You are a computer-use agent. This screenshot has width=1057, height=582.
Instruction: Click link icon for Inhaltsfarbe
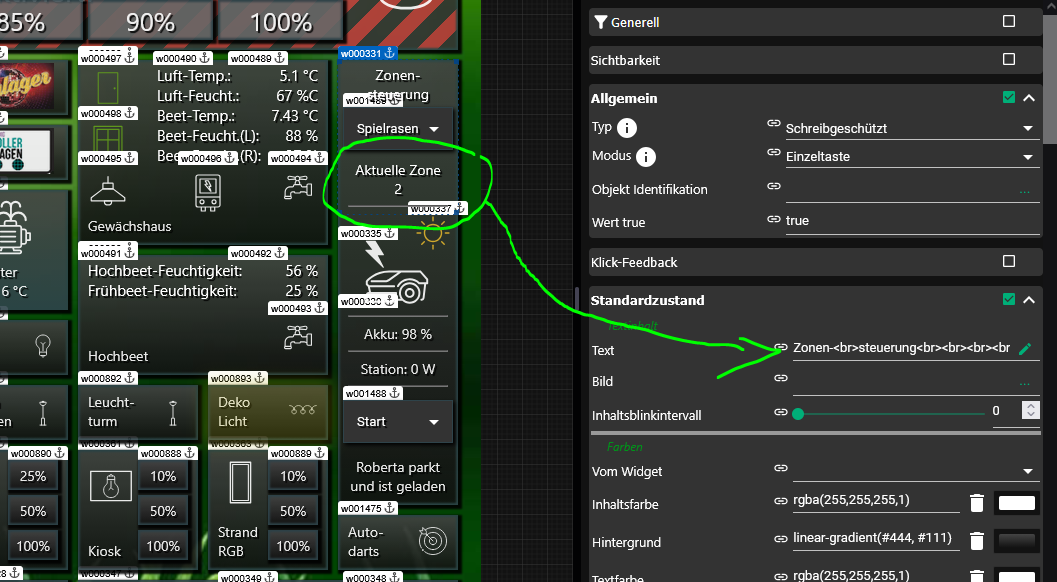click(x=781, y=500)
